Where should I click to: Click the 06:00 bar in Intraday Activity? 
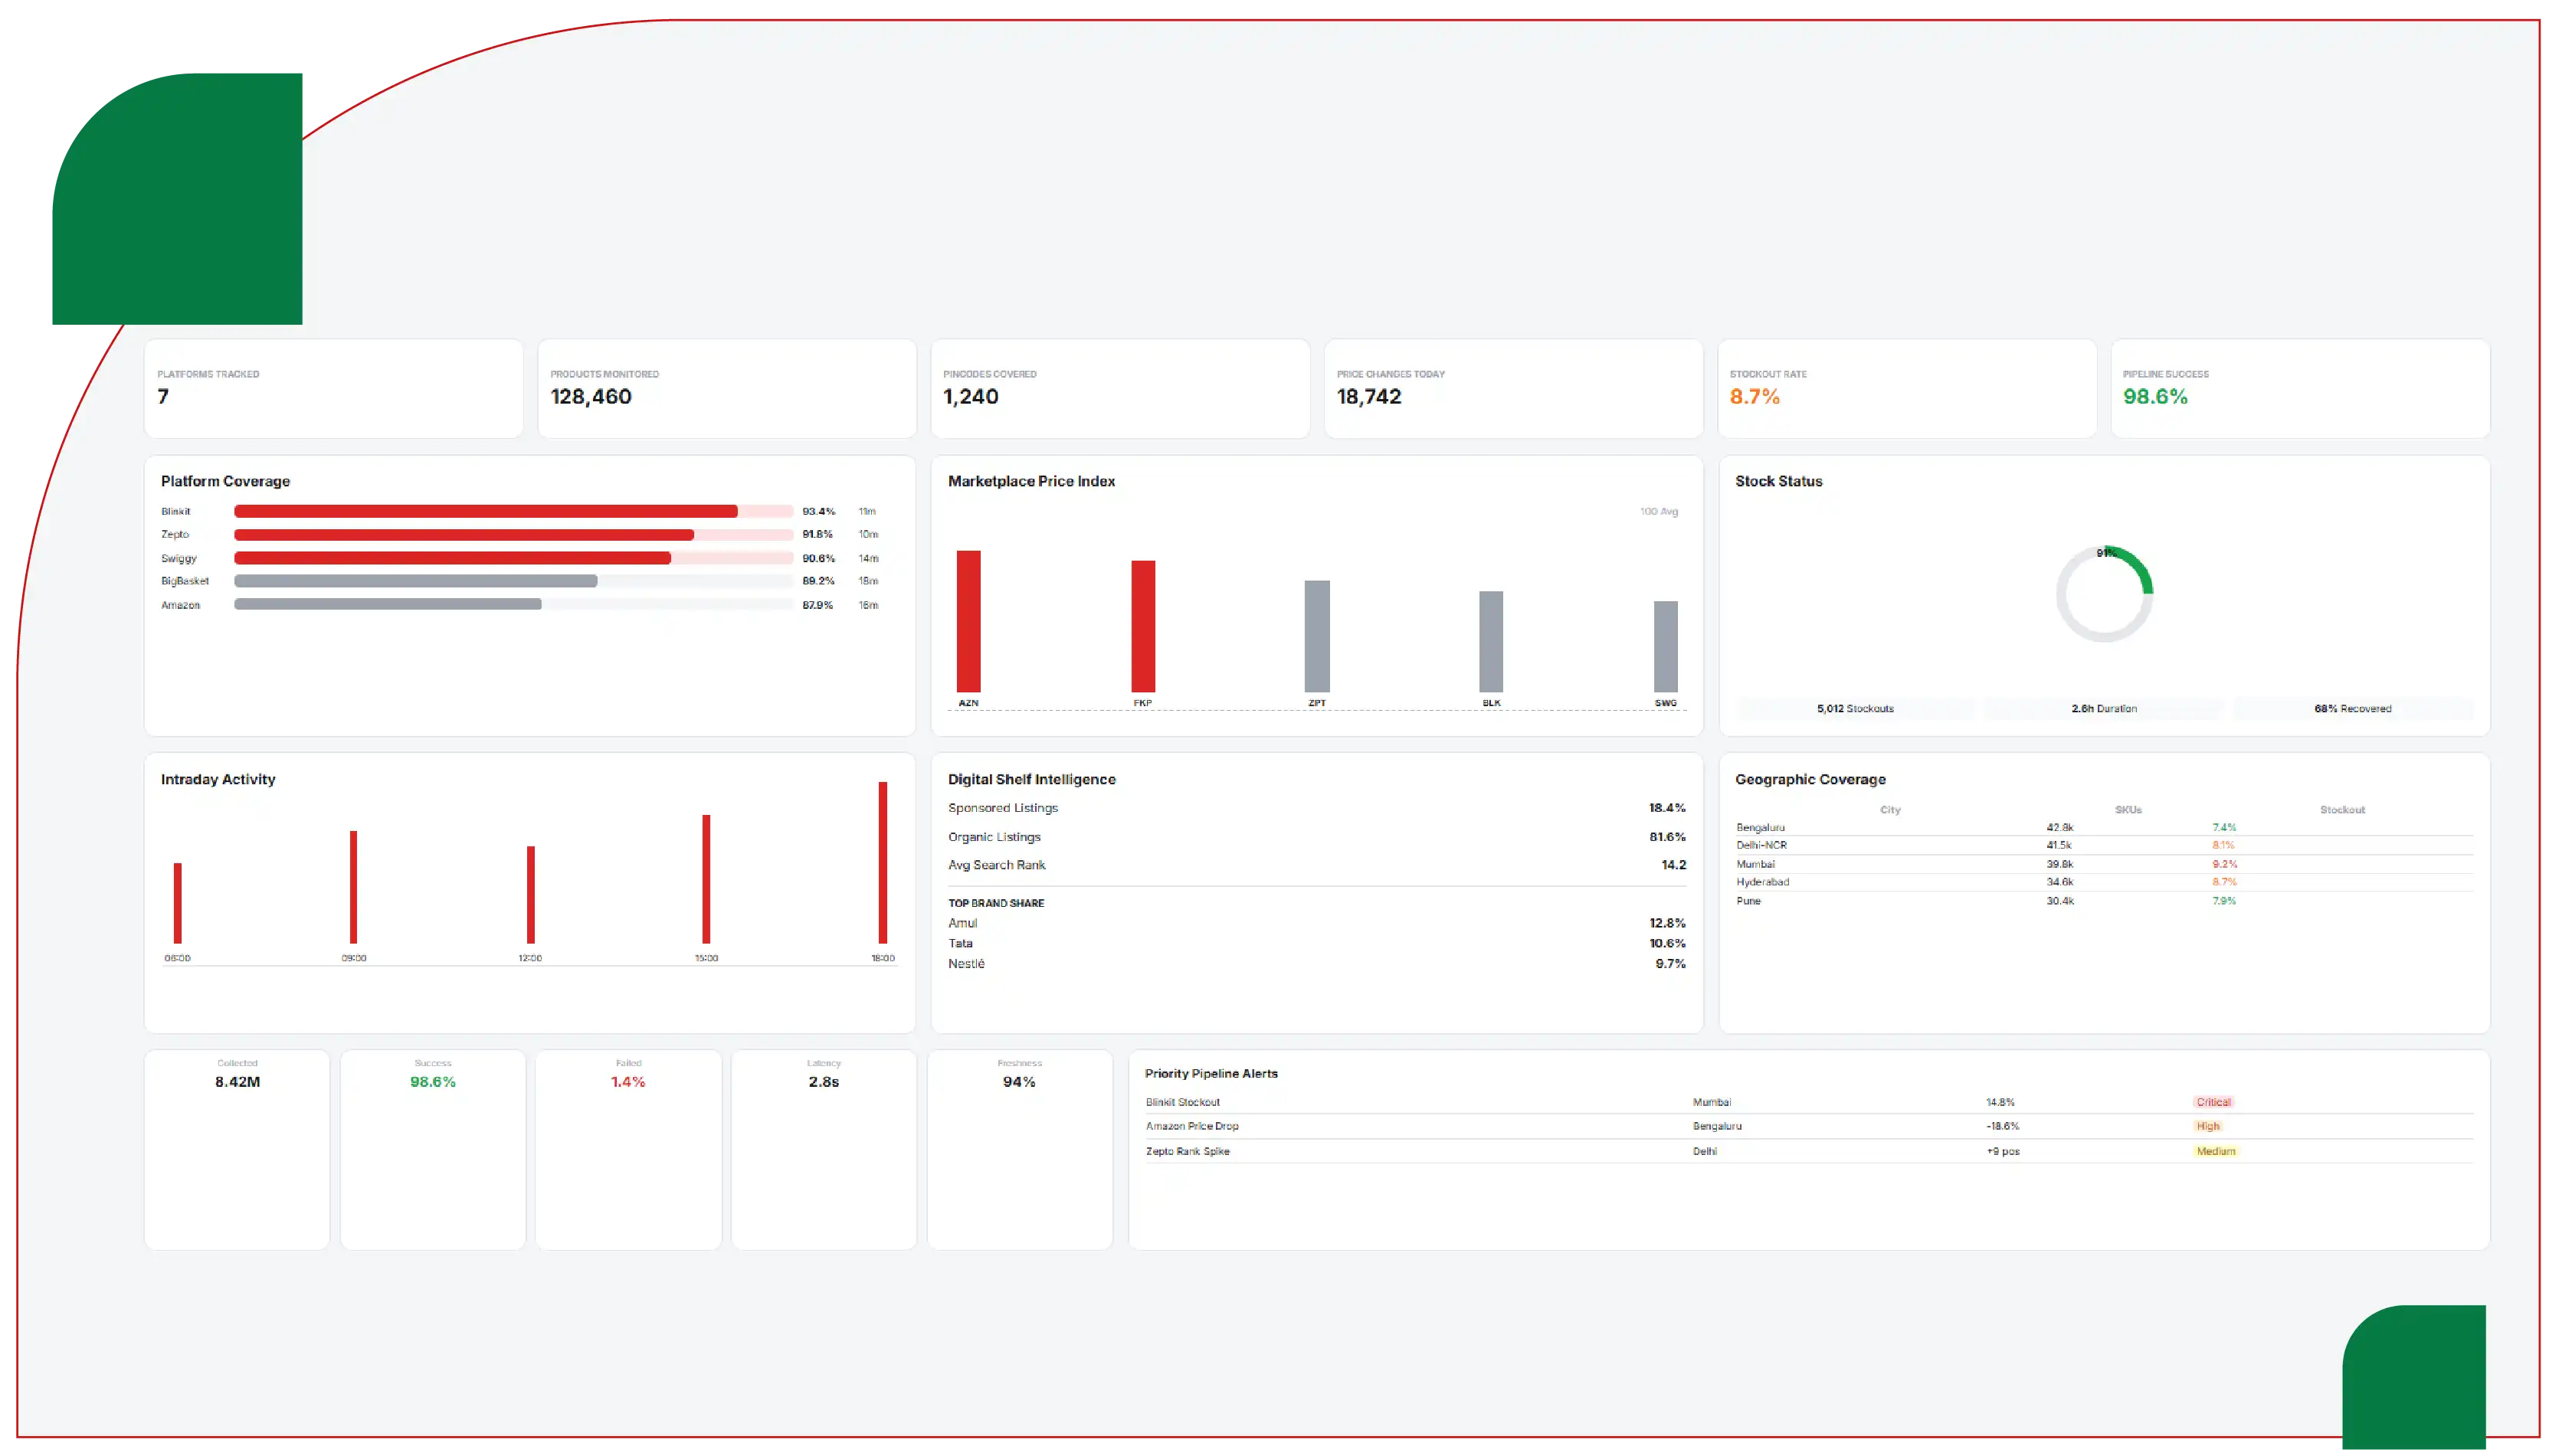(x=177, y=903)
